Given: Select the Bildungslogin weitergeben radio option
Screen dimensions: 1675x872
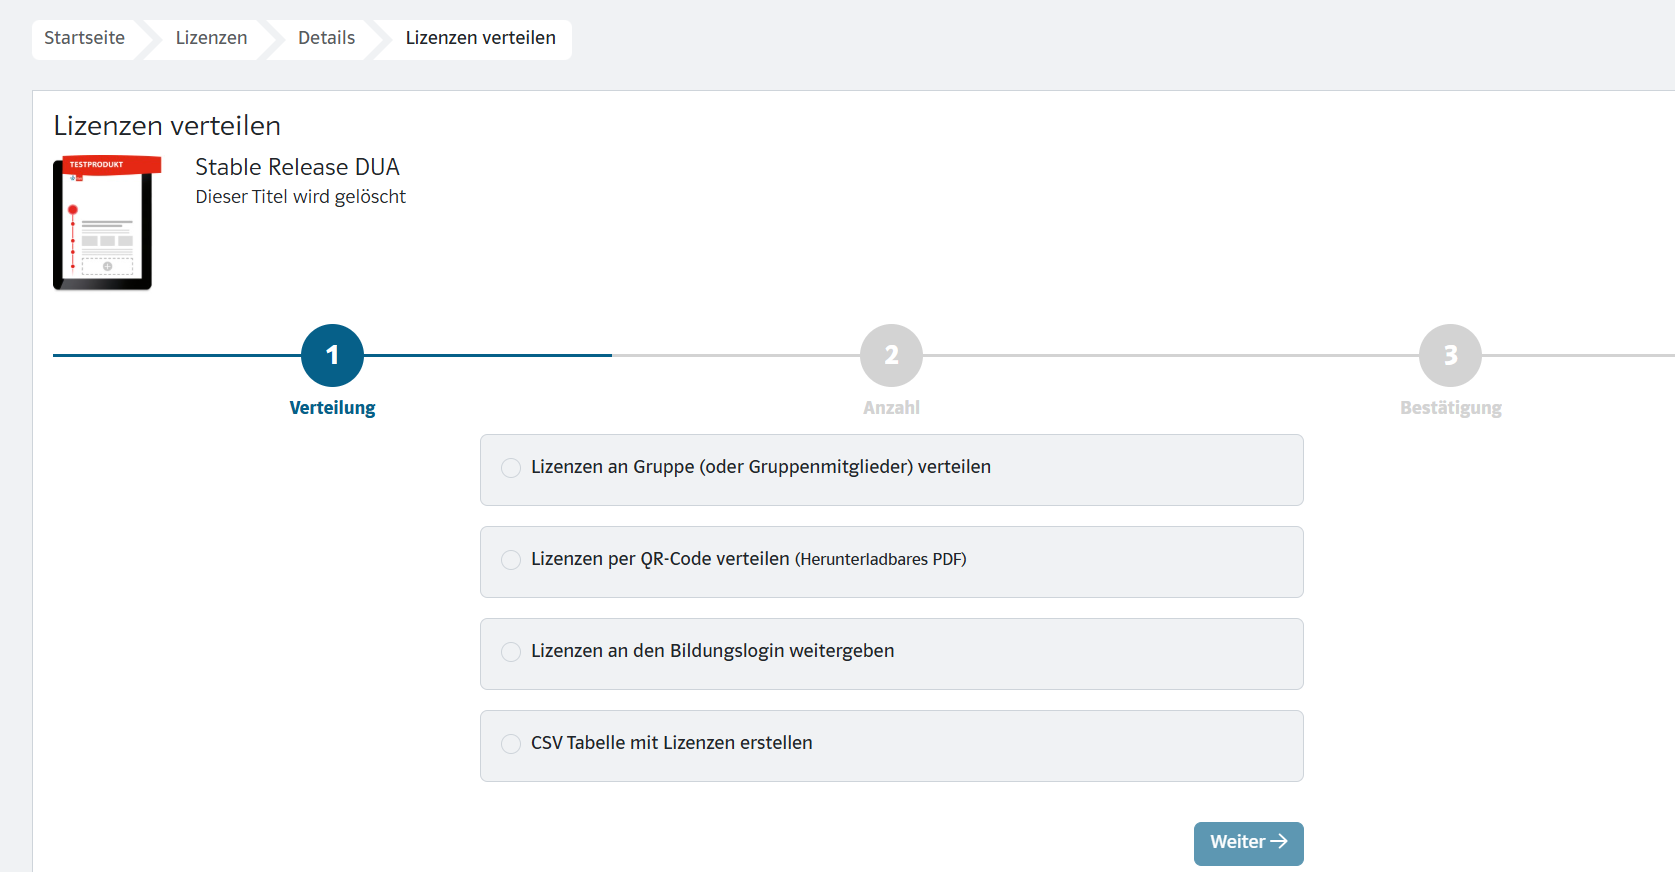Looking at the screenshot, I should pyautogui.click(x=511, y=652).
